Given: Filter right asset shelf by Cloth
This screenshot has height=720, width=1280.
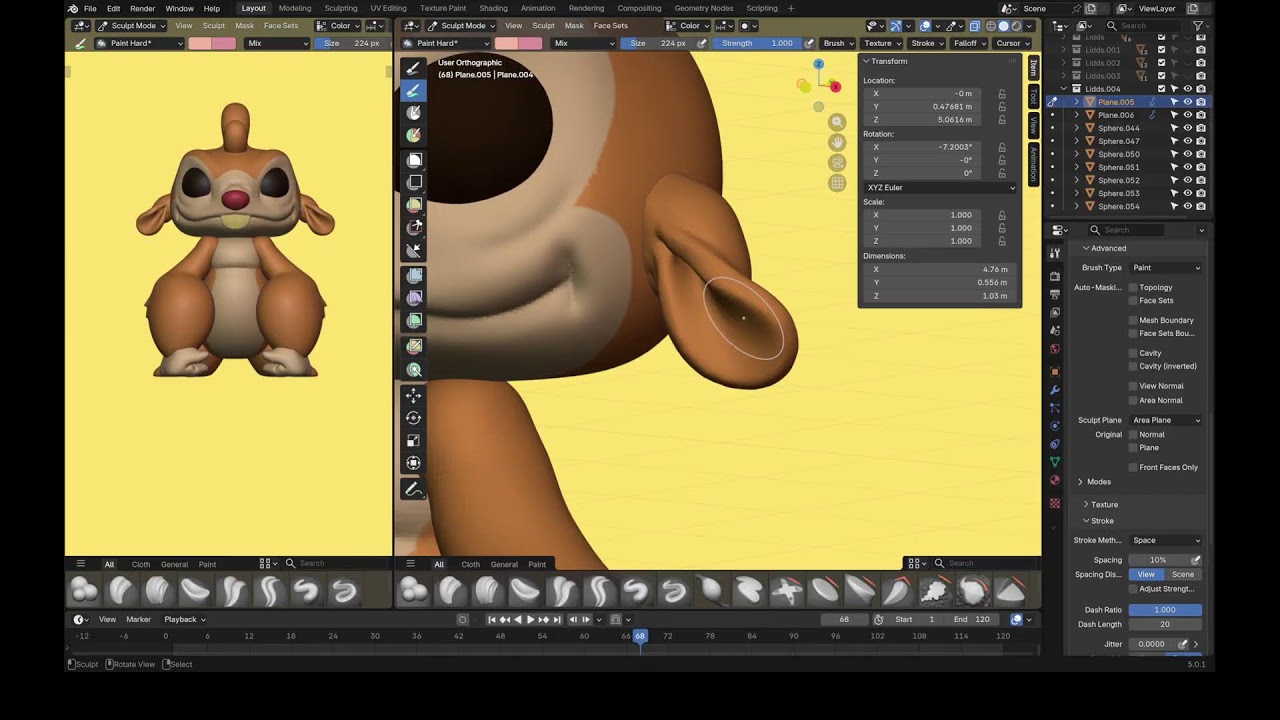Looking at the screenshot, I should click(470, 564).
